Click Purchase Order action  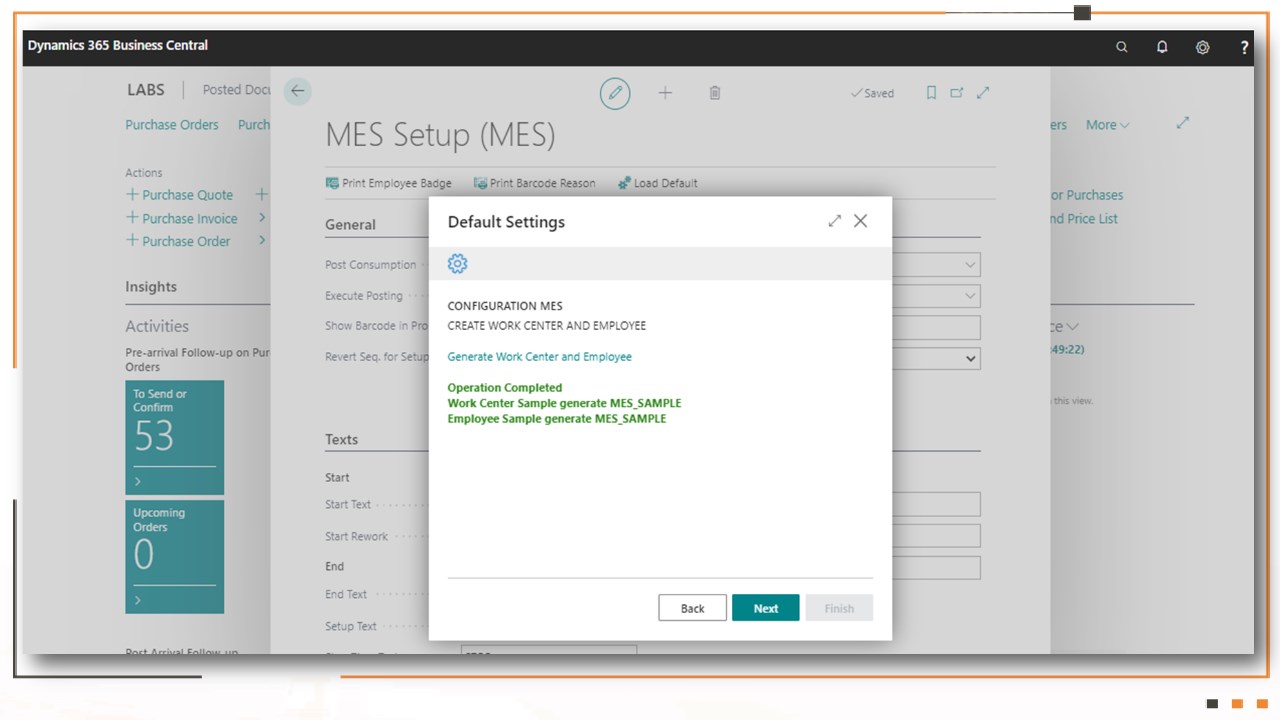click(x=178, y=241)
